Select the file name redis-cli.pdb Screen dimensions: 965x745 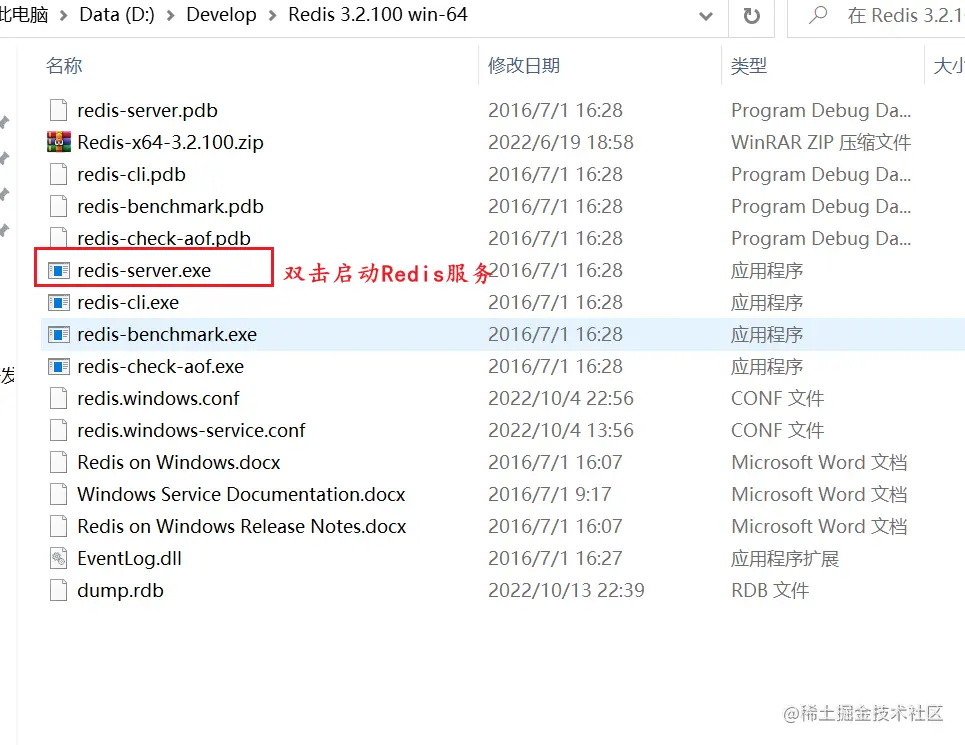pos(132,175)
